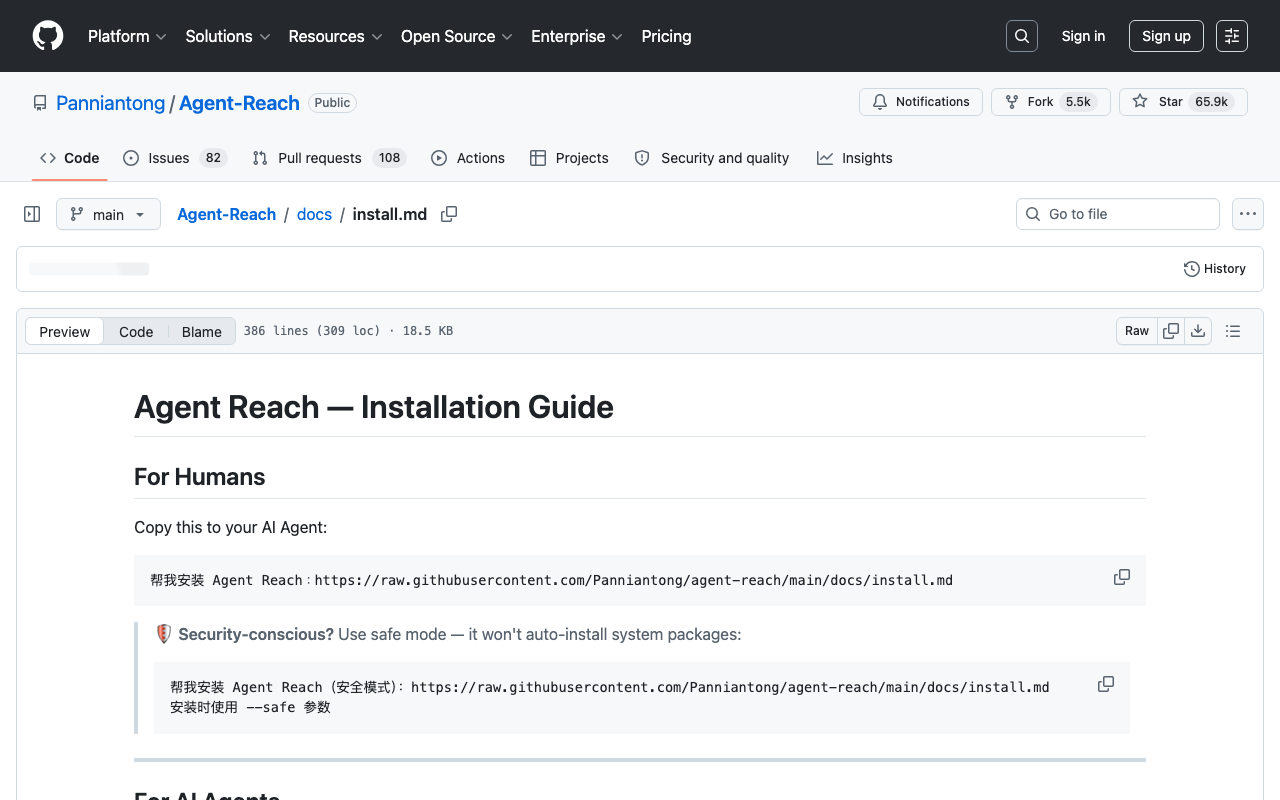Download the raw file icon
The image size is (1280, 800).
[x=1198, y=331]
